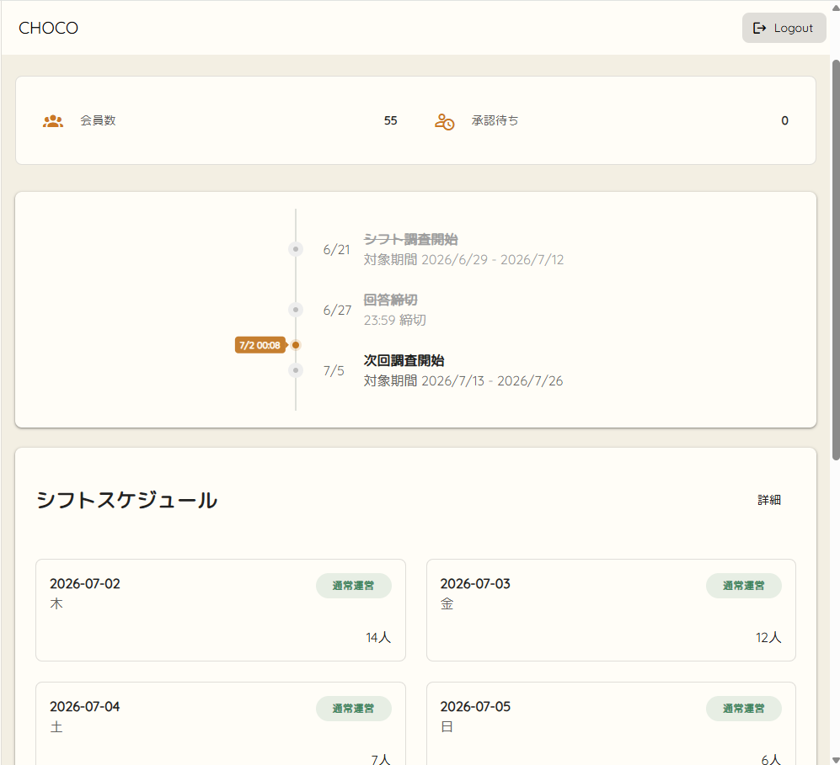
Task: Open the 詳細 link for shift schedule
Action: pos(769,500)
